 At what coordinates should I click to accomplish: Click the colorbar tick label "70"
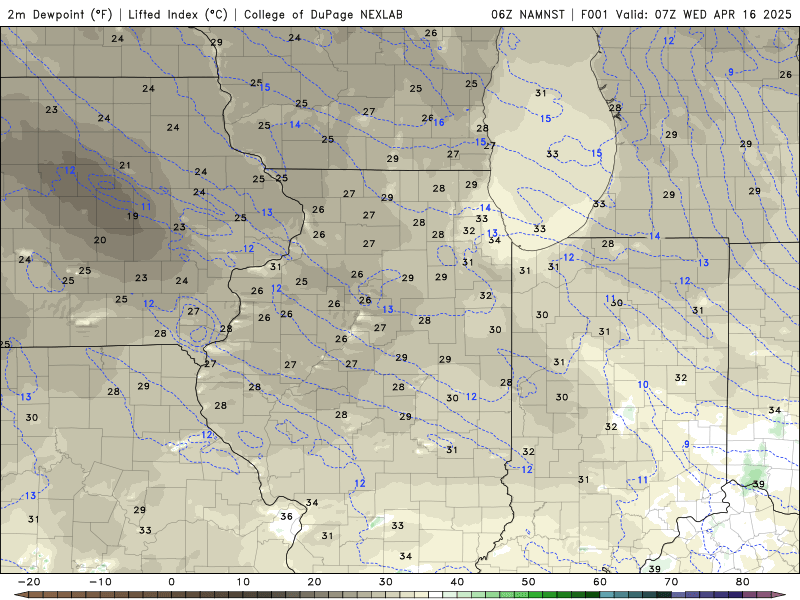pos(671,582)
